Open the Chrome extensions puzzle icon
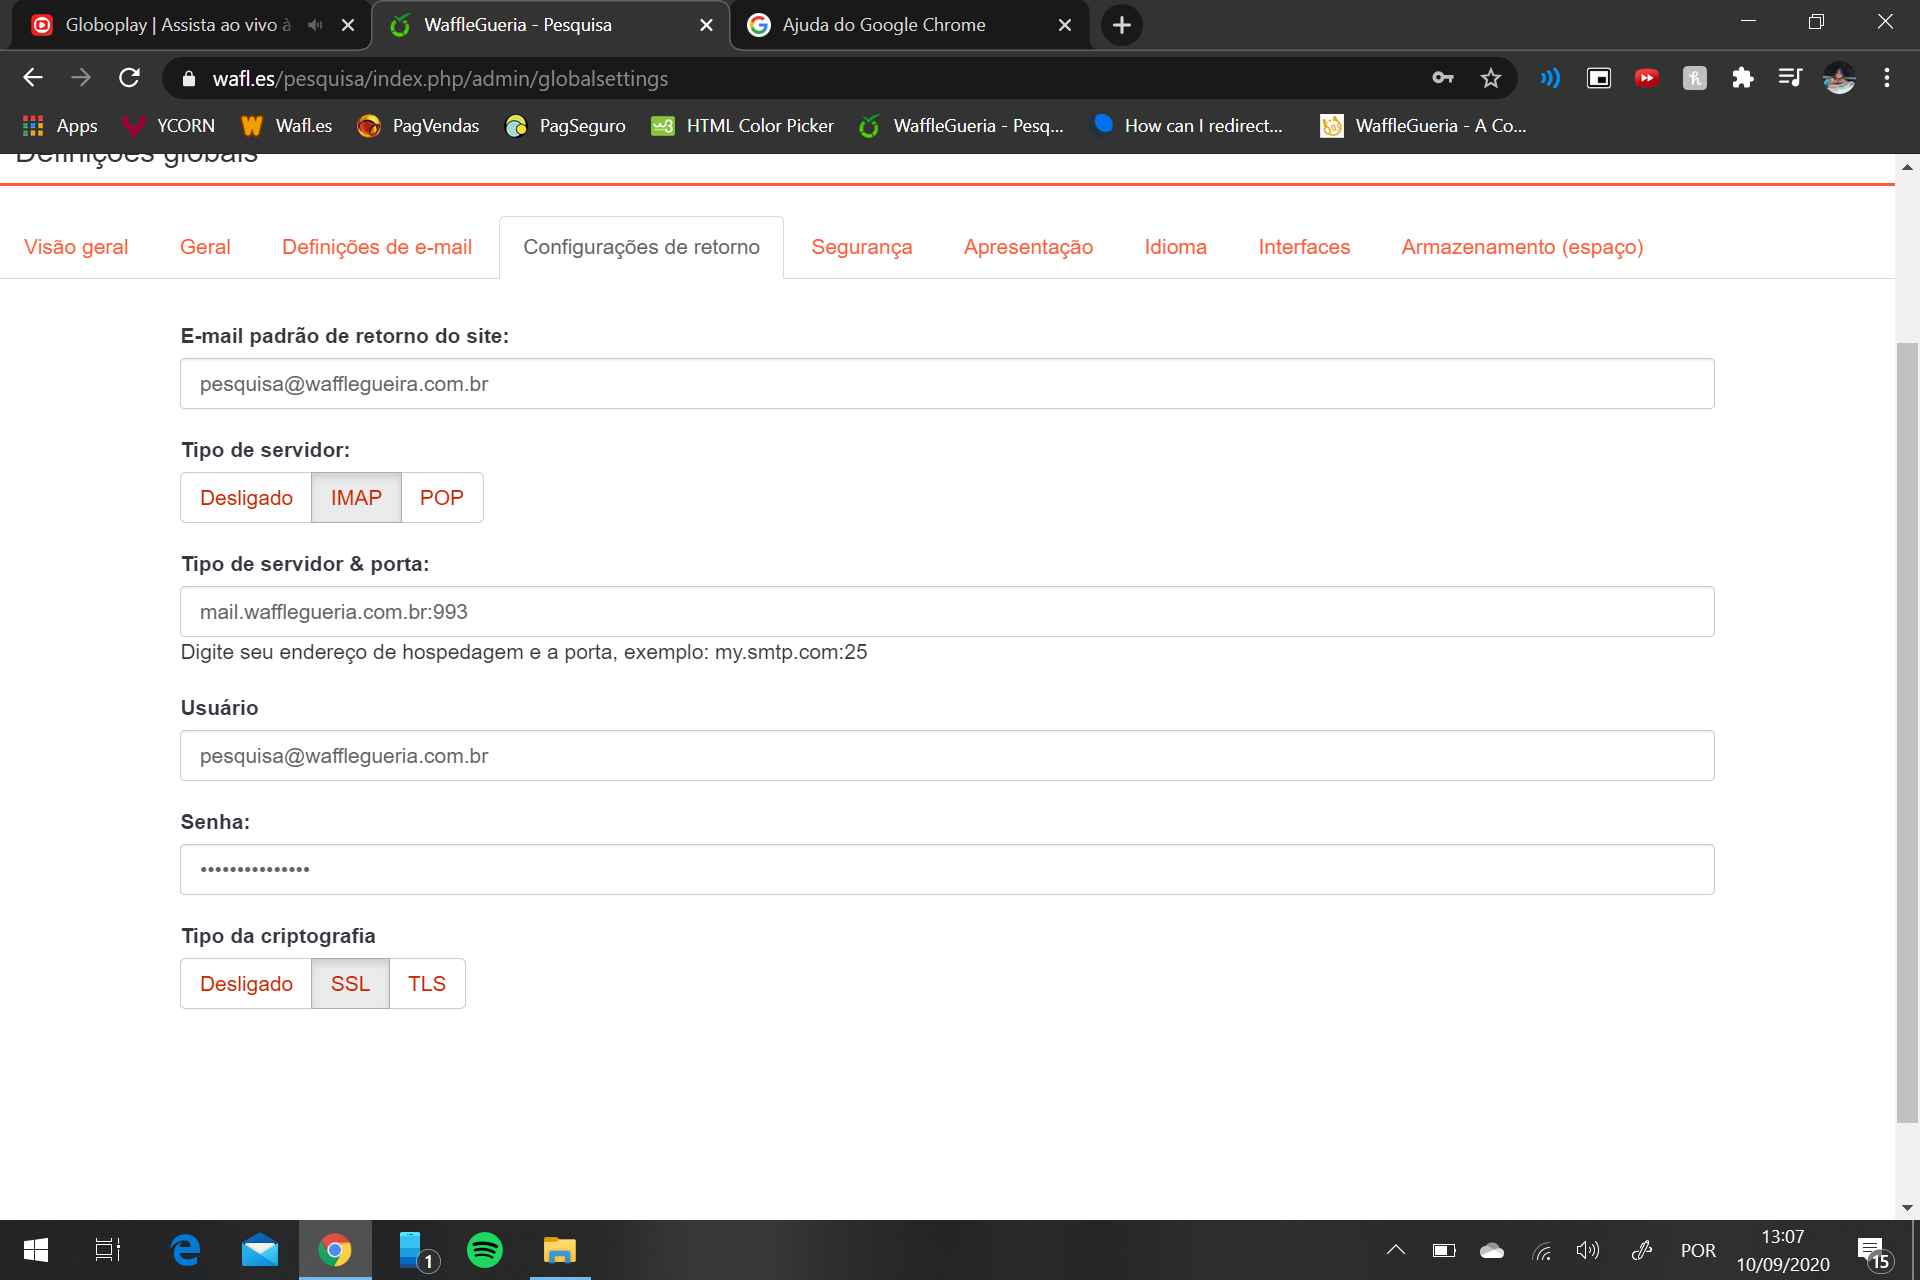1920x1280 pixels. 1742,78
